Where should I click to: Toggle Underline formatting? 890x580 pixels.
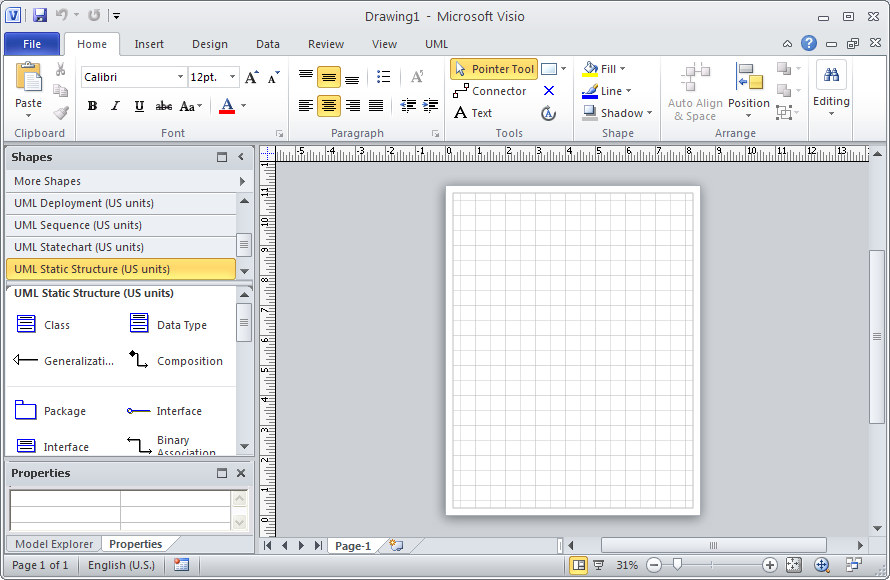(x=139, y=106)
